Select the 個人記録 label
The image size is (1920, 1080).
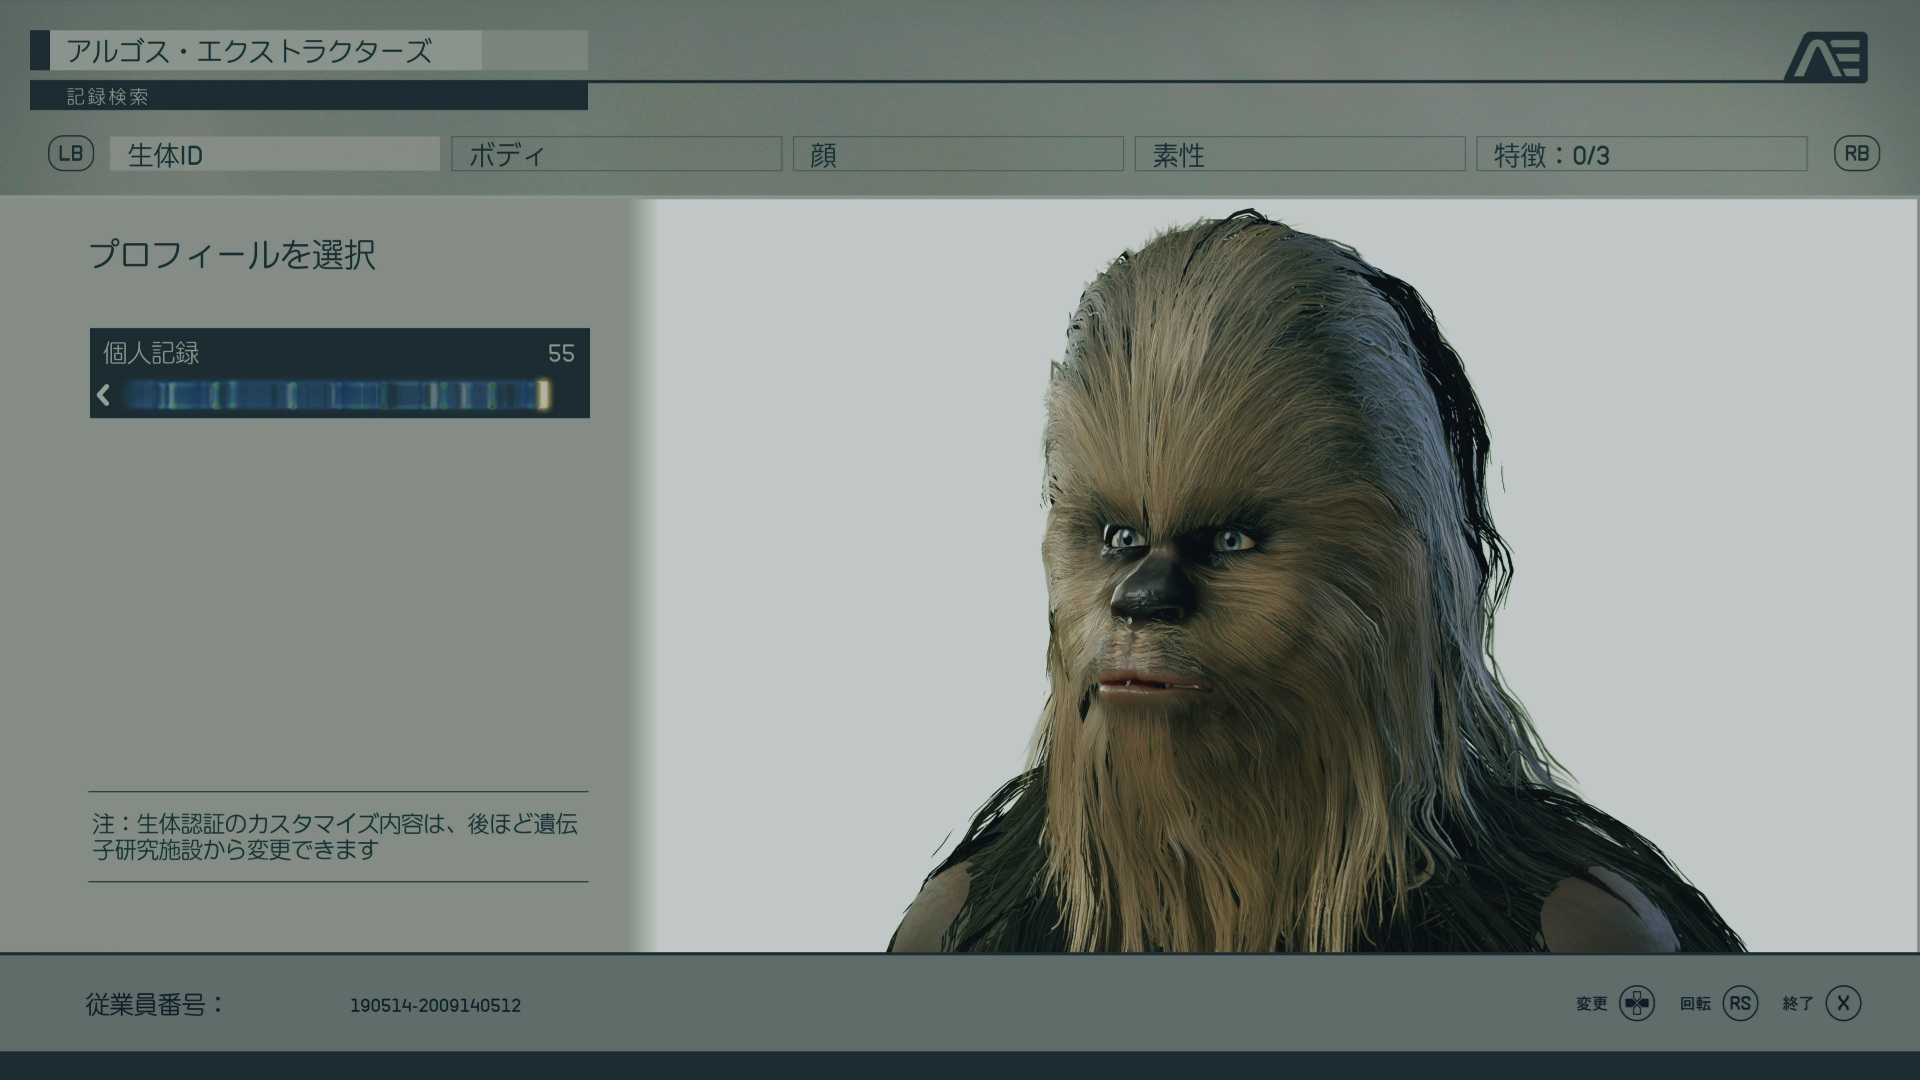point(151,353)
